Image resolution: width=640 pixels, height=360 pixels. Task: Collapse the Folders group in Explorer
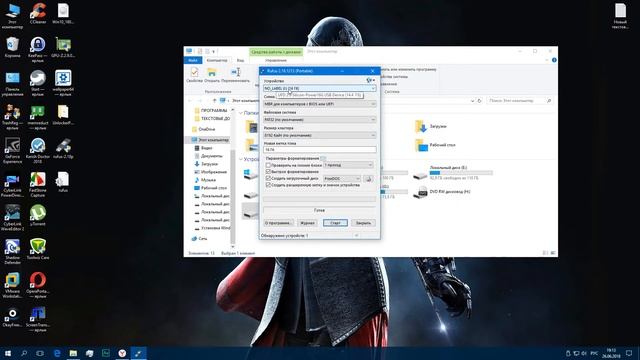click(241, 113)
